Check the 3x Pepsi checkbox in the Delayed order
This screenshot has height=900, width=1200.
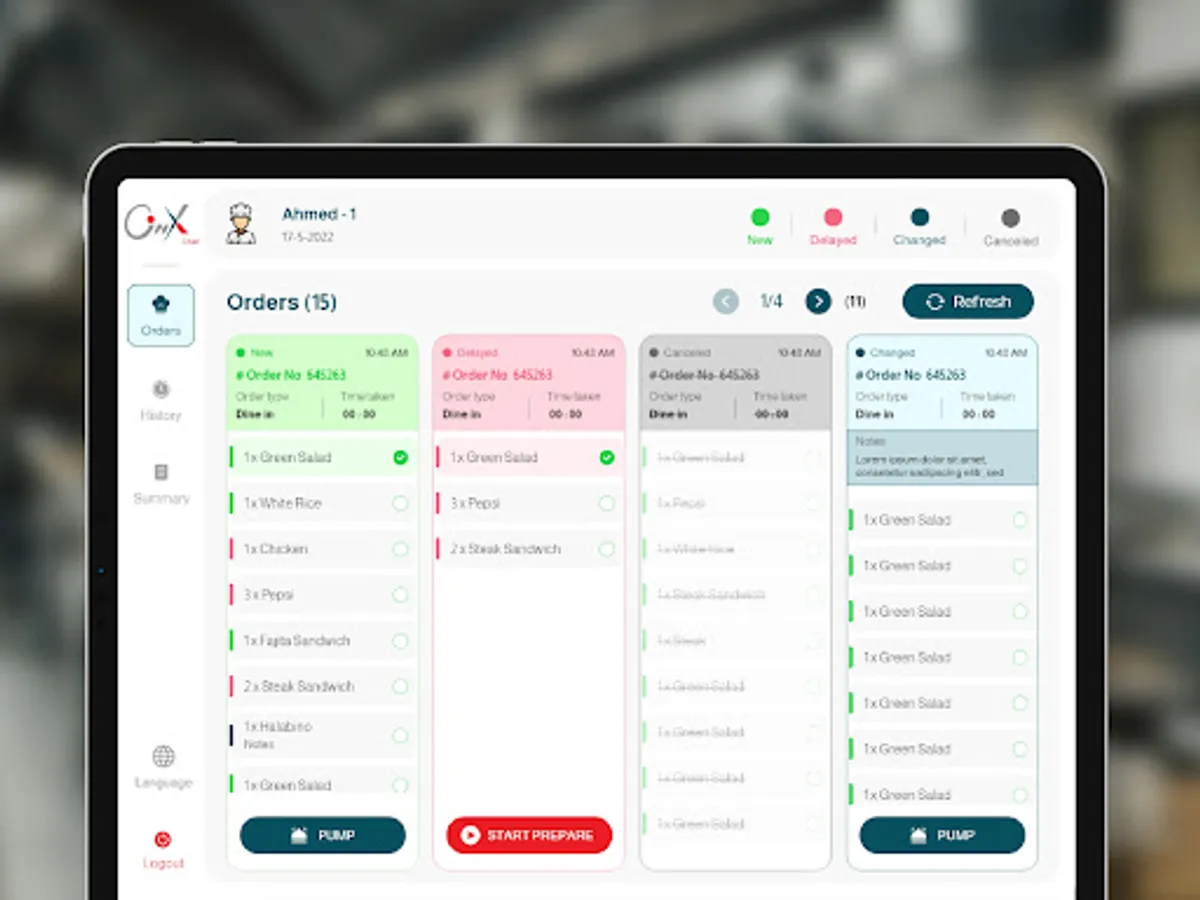[605, 503]
